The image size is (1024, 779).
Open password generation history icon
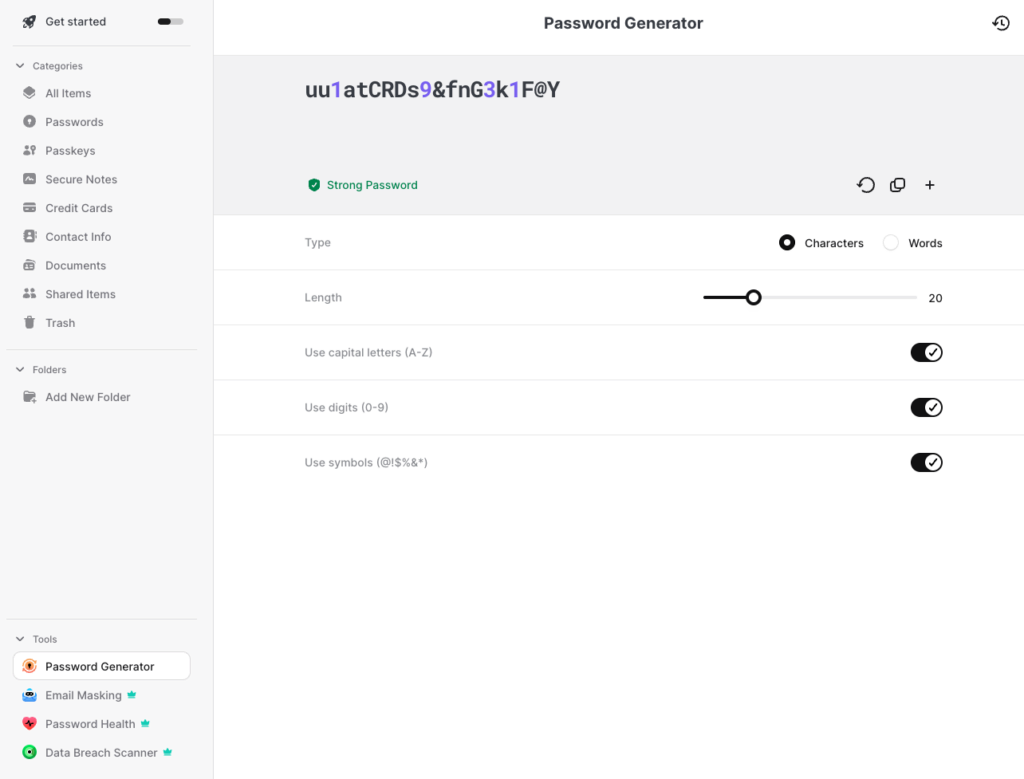pyautogui.click(x=1000, y=24)
